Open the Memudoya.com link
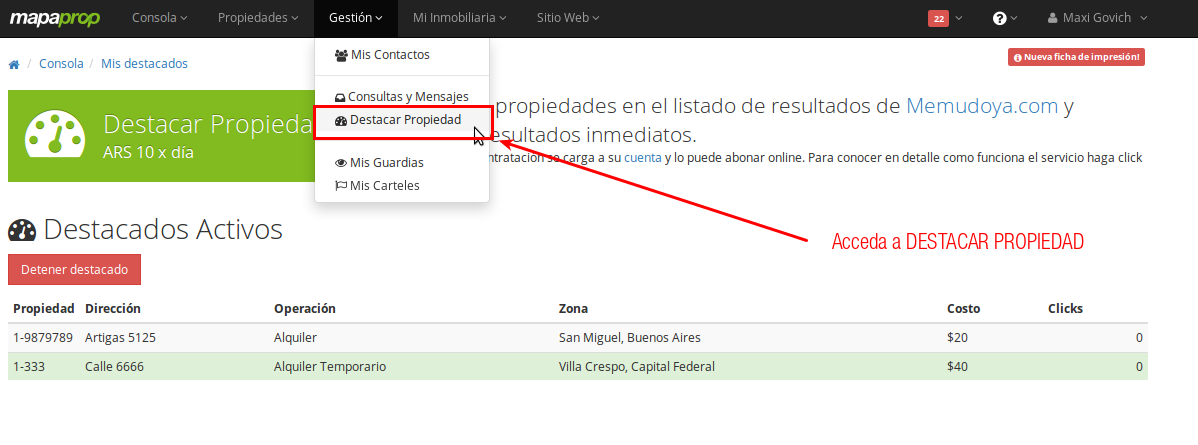The width and height of the screenshot is (1198, 445). 982,106
